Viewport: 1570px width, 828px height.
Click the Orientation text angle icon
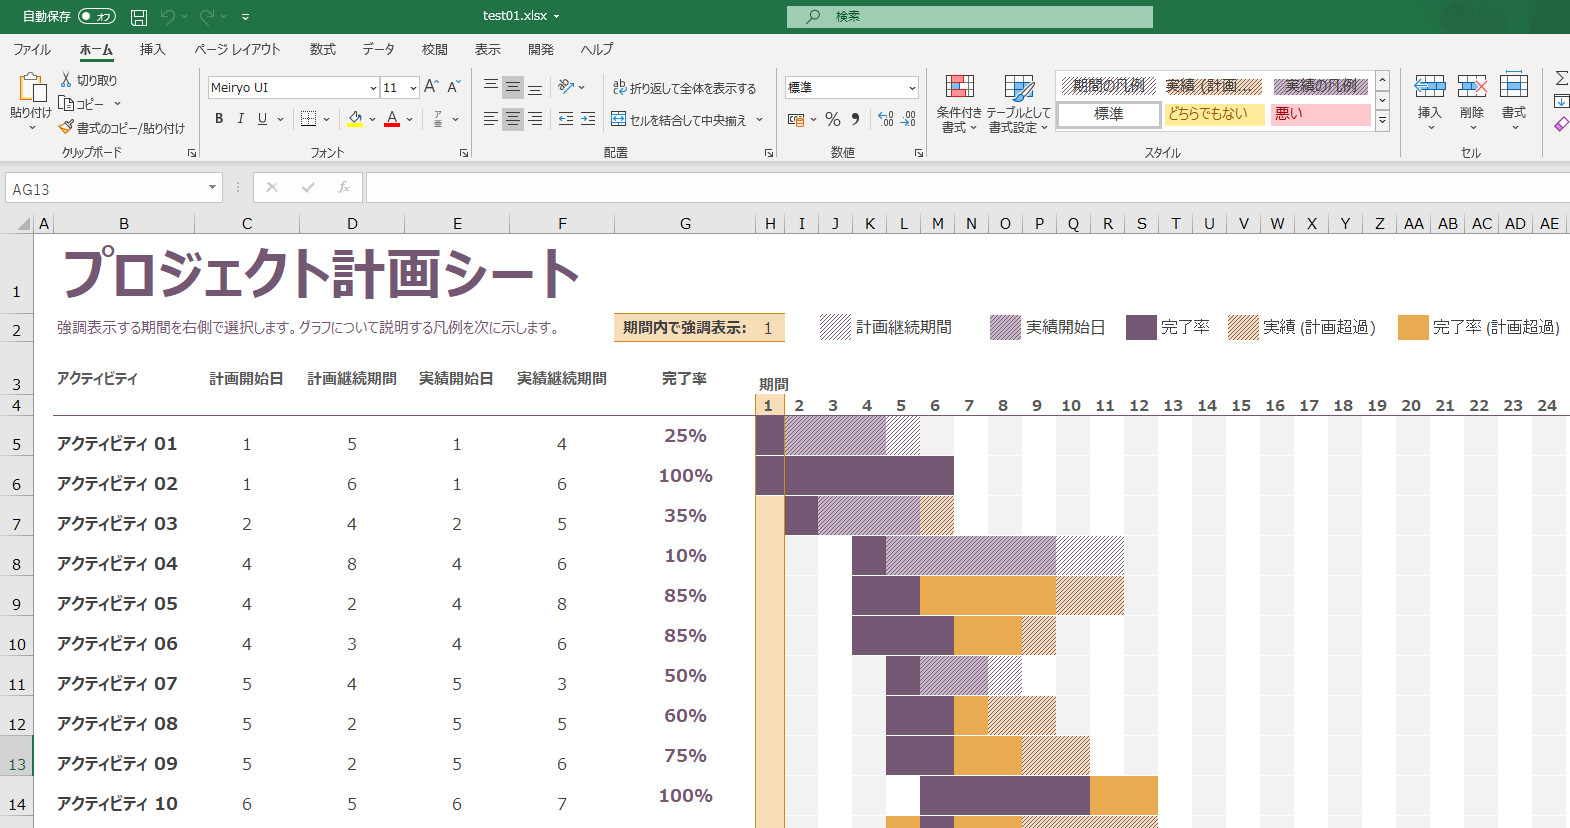(x=566, y=87)
